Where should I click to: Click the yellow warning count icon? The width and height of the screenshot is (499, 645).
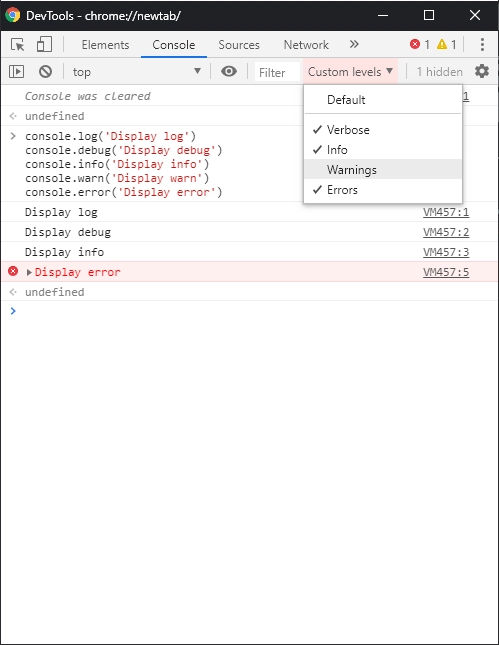coord(442,44)
